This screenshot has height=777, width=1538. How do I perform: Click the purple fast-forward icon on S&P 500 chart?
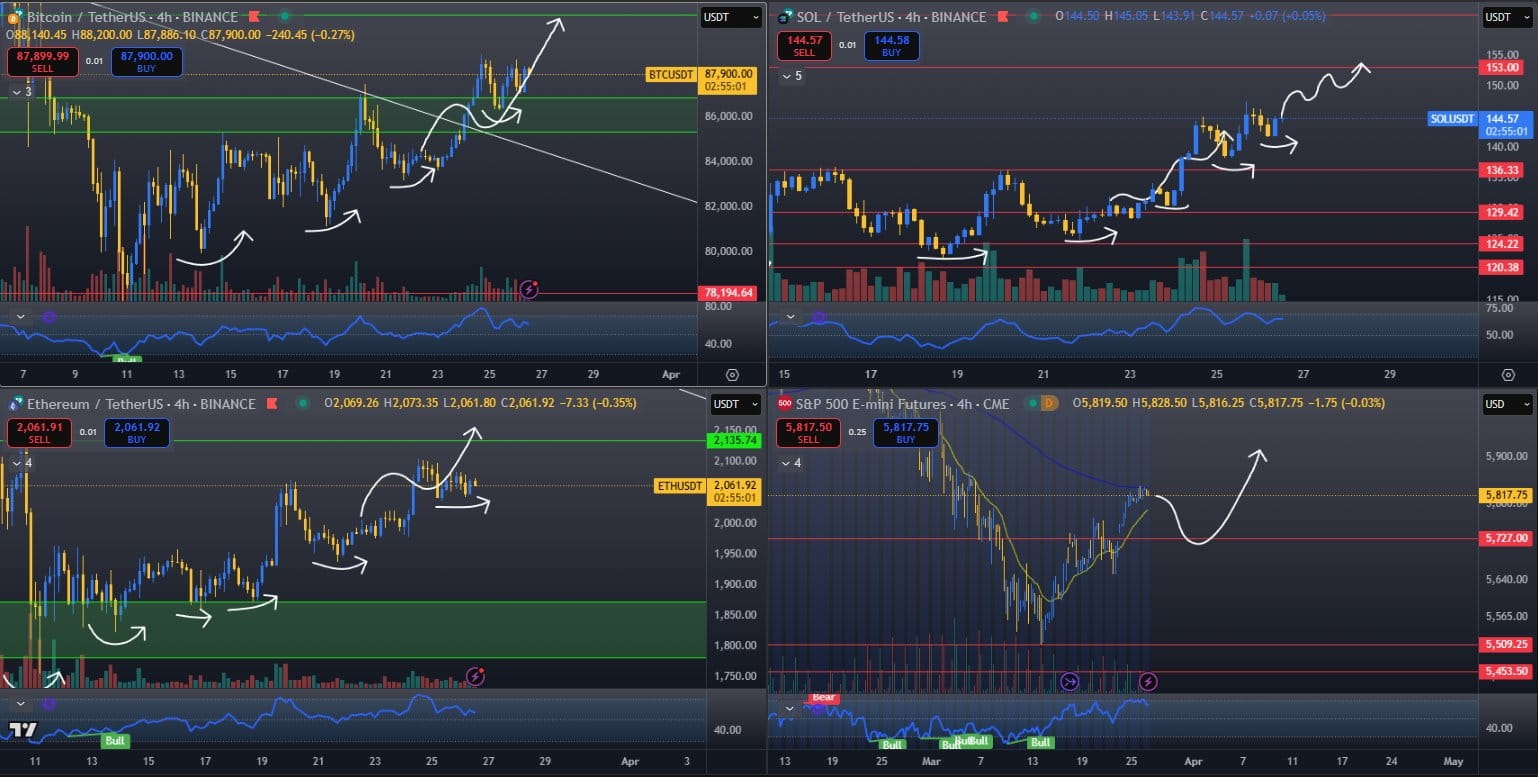(x=1069, y=682)
